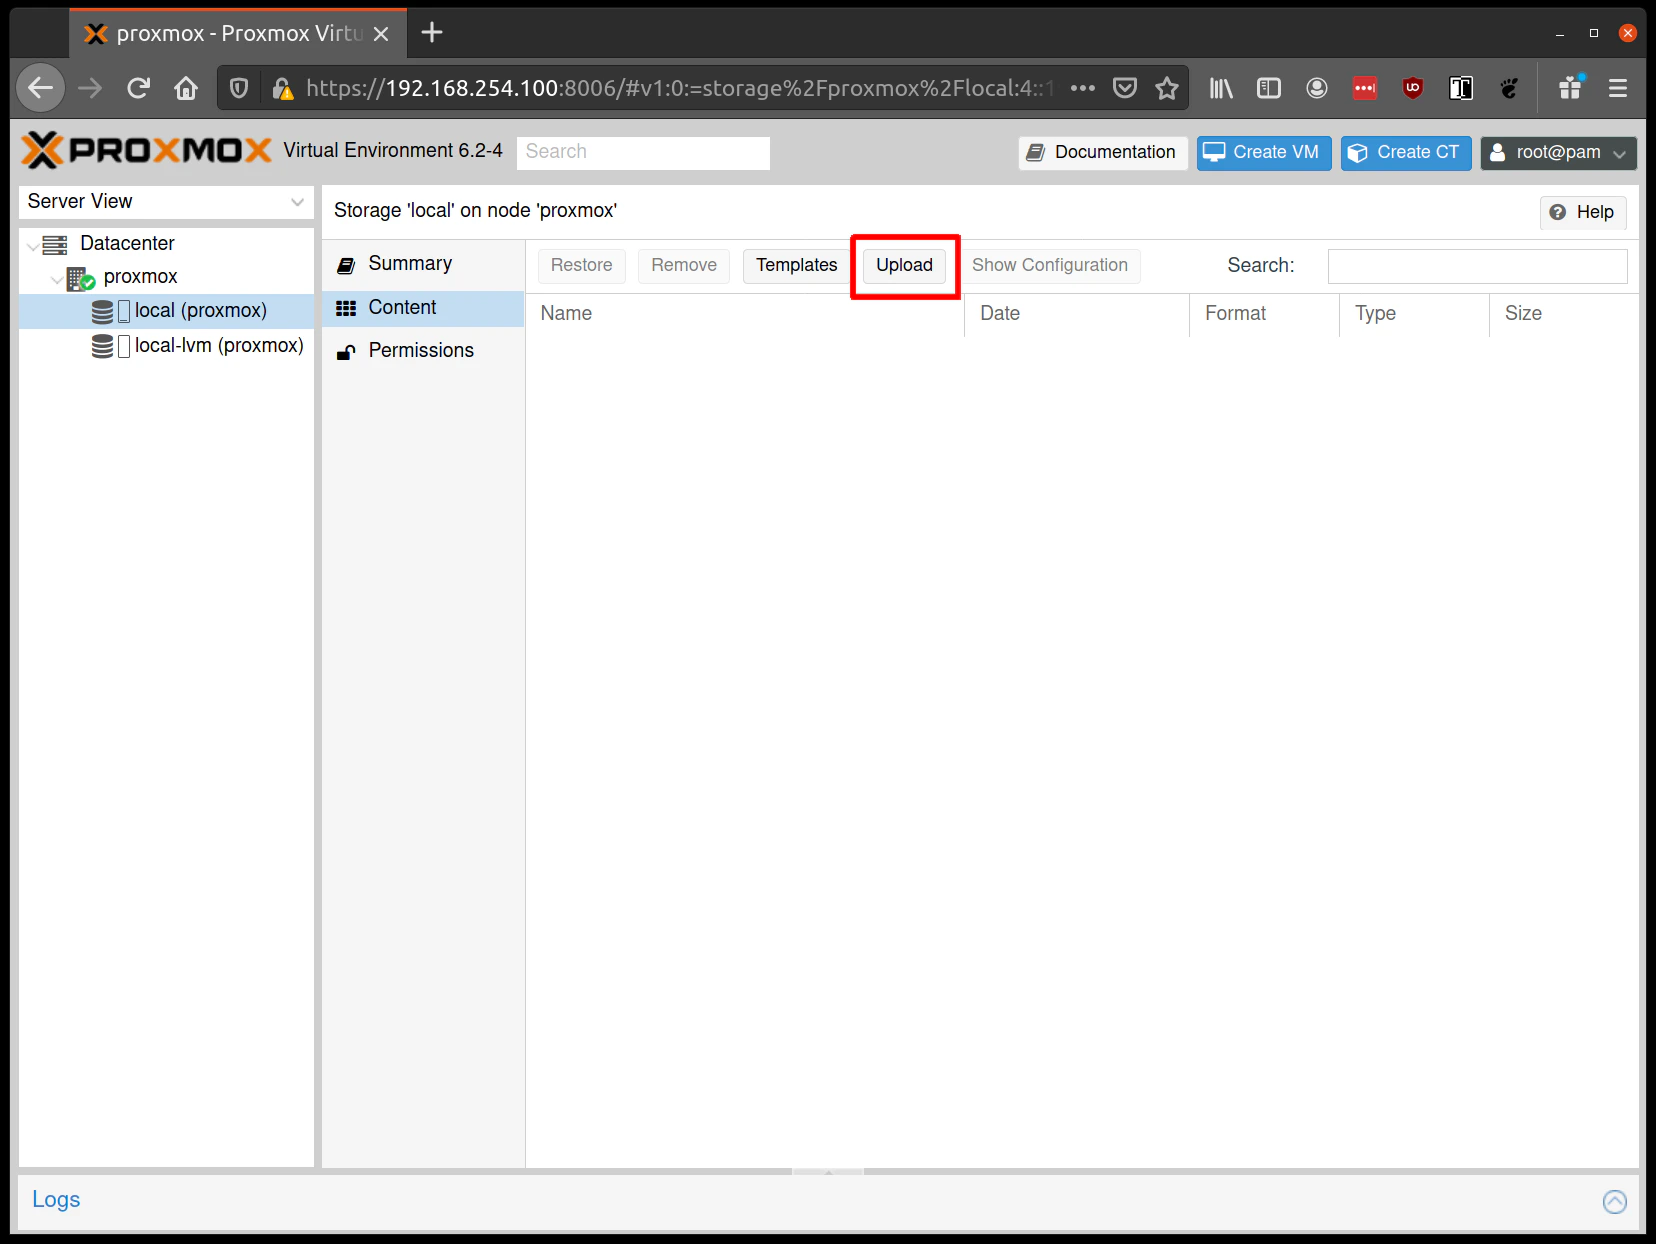Screen dimensions: 1656x1244
Task: Go to the browser Home page
Action: point(186,88)
